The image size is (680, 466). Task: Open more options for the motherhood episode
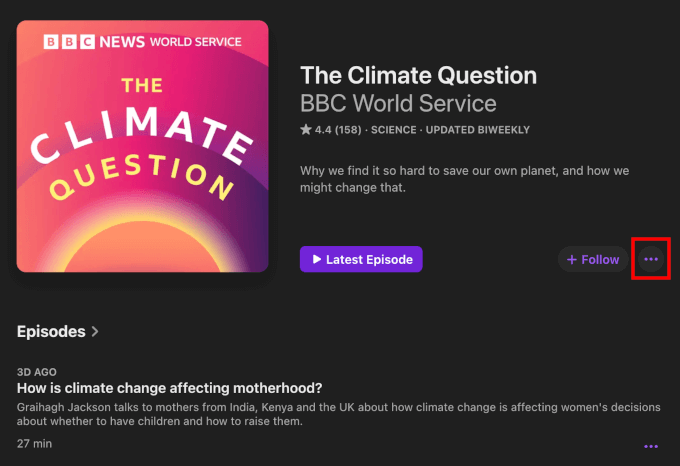651,446
